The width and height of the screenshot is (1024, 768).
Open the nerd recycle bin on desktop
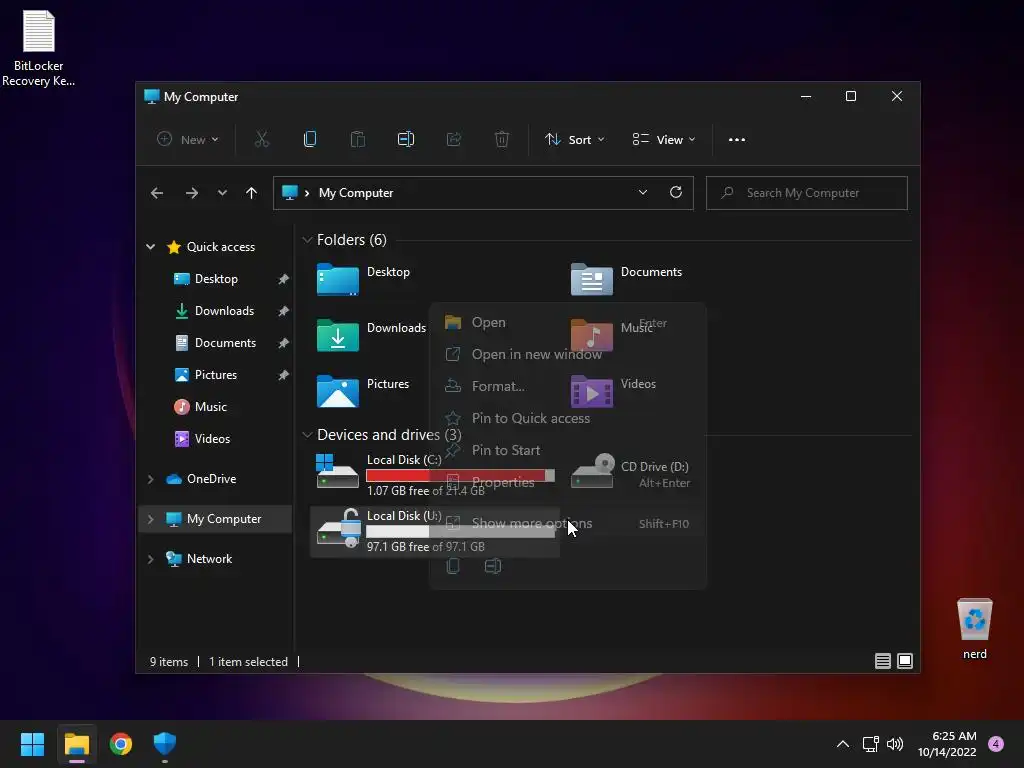(974, 628)
